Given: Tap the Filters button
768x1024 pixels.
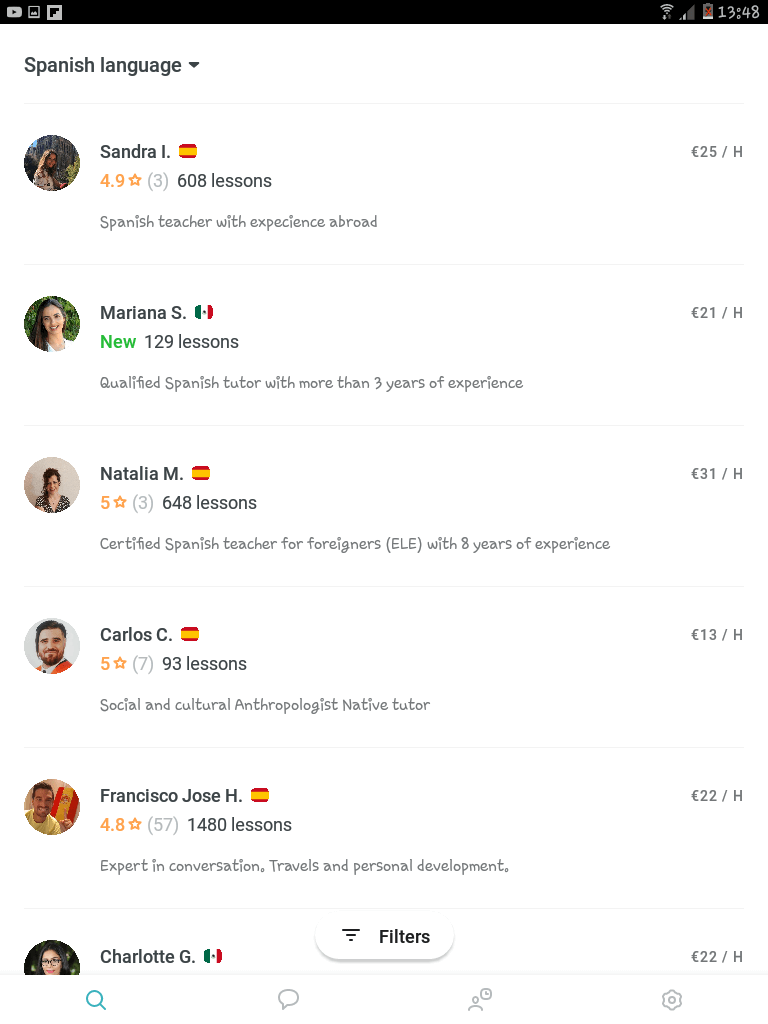Looking at the screenshot, I should coord(385,937).
